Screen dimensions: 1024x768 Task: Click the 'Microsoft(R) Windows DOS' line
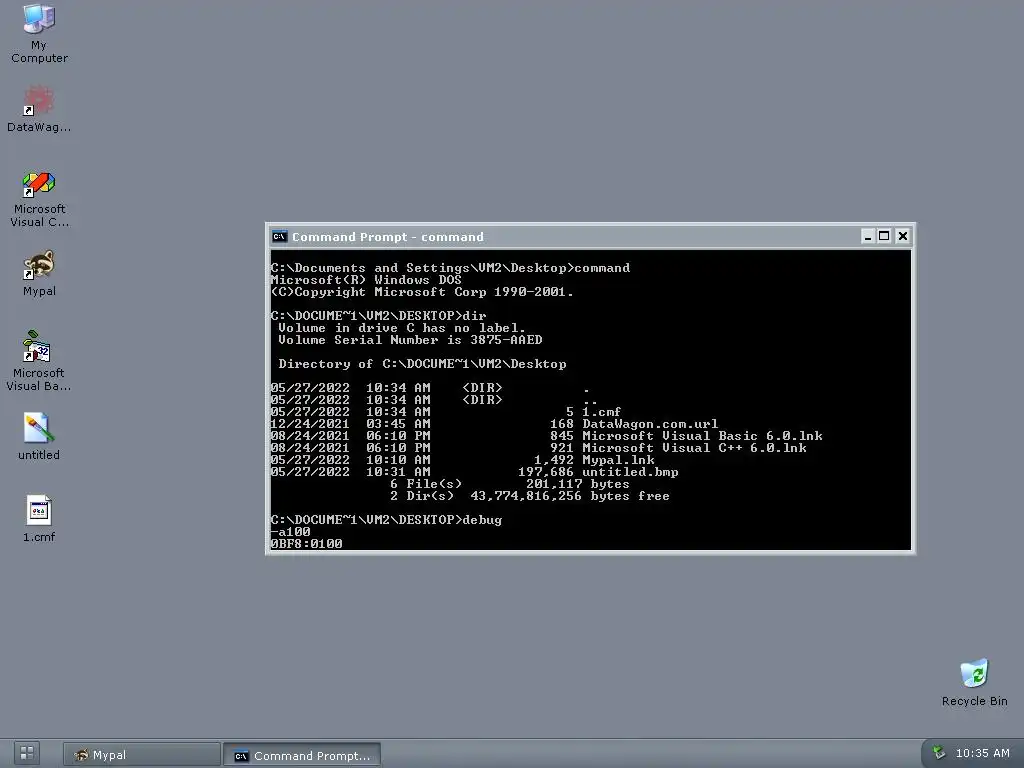[x=366, y=280]
